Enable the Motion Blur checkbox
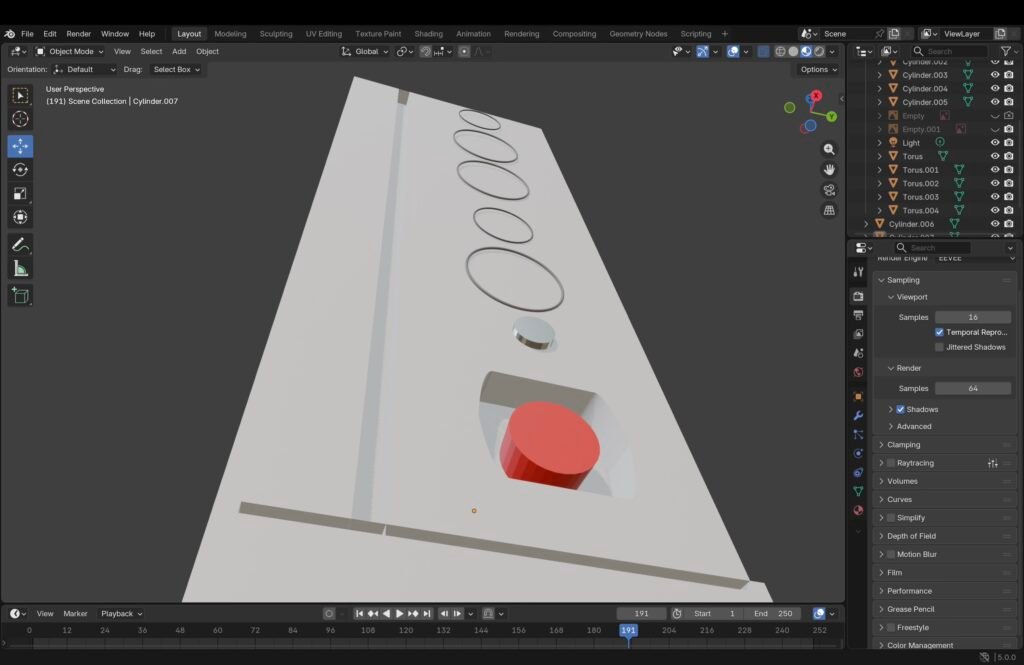The height and width of the screenshot is (665, 1024). (890, 554)
